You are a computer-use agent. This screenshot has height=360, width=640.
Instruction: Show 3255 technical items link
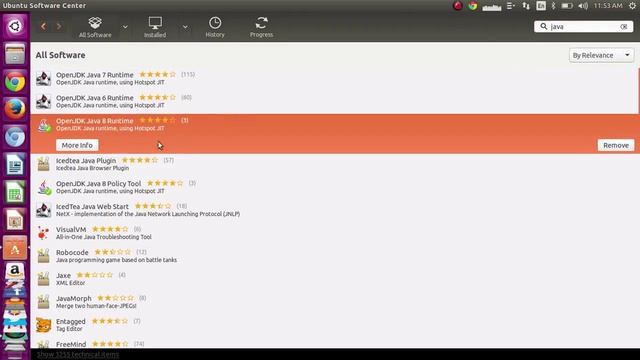pos(78,354)
